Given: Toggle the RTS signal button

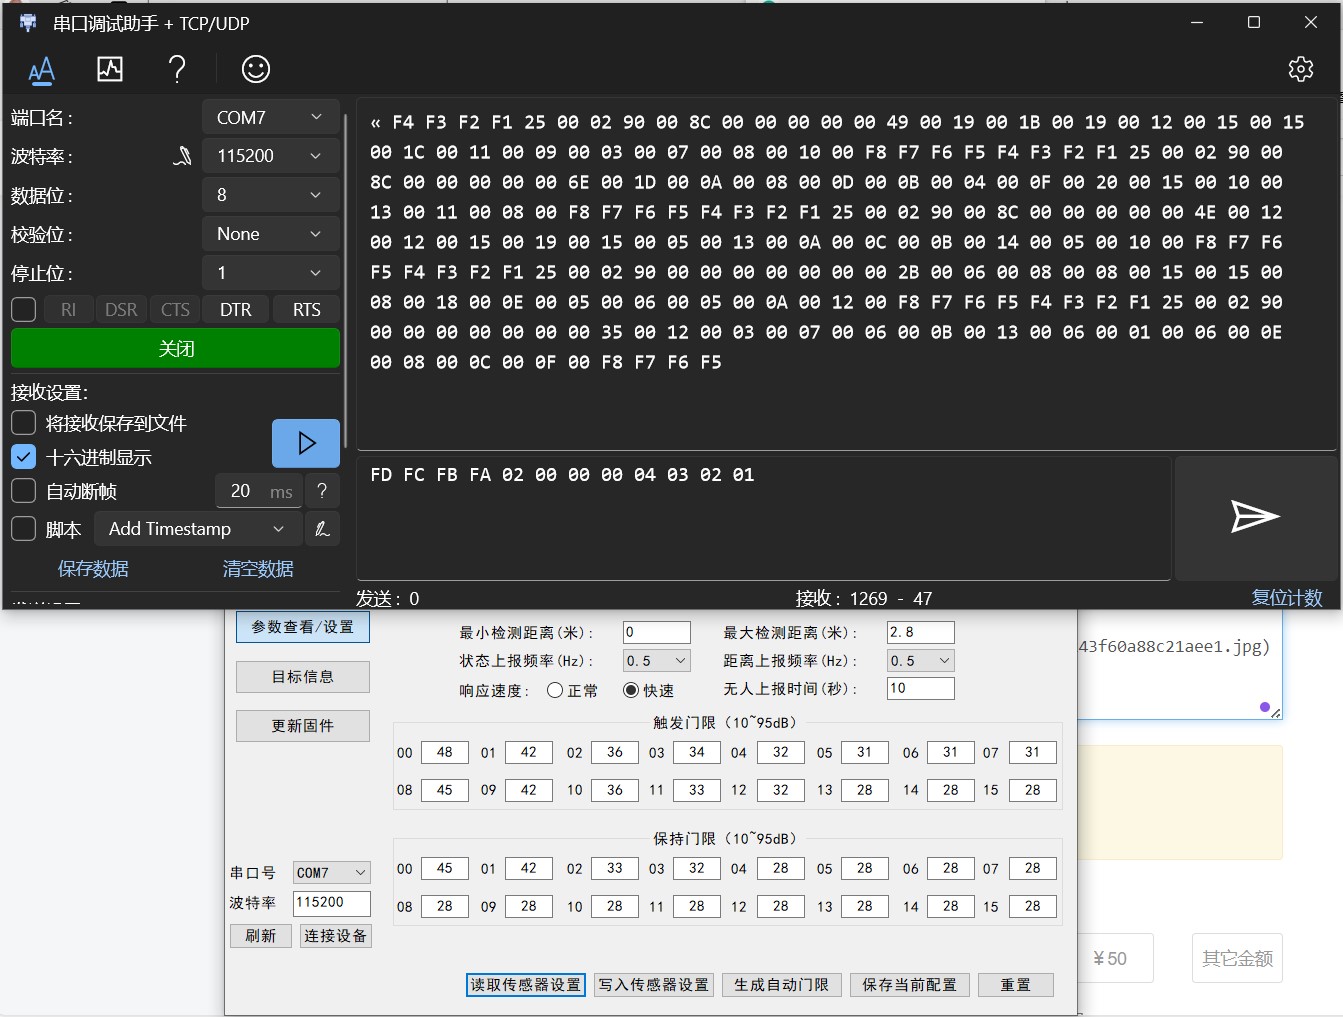Looking at the screenshot, I should (307, 310).
